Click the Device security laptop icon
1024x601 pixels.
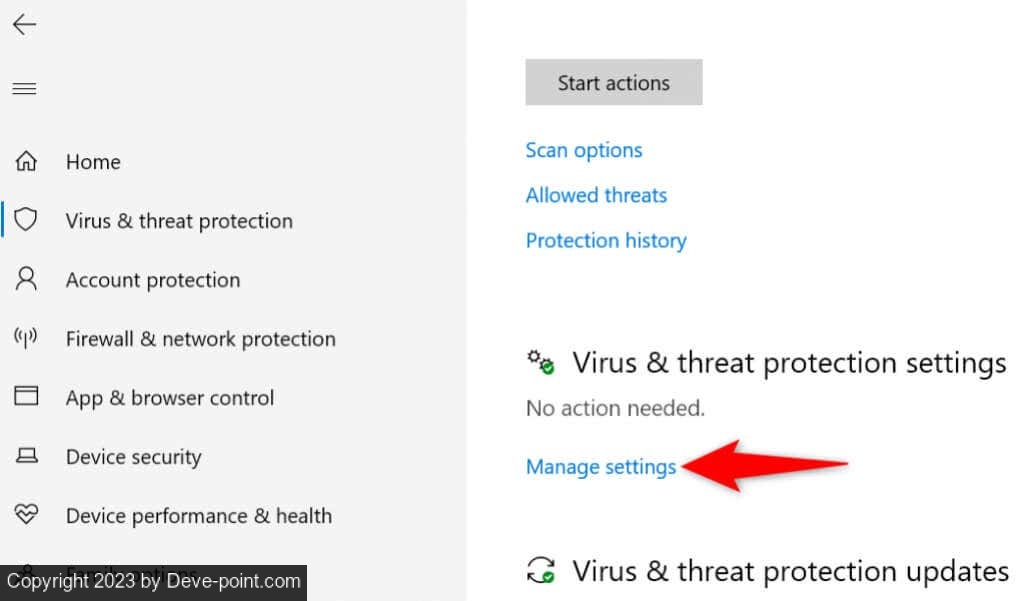[x=26, y=456]
